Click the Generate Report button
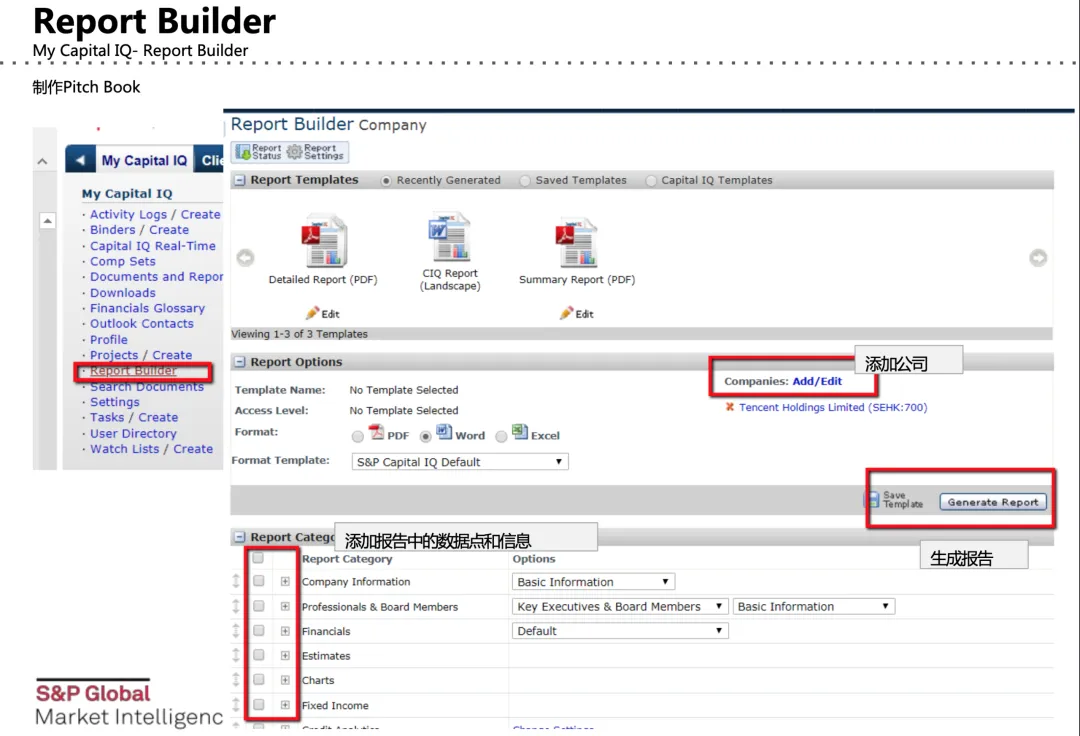The image size is (1080, 736). pos(993,502)
